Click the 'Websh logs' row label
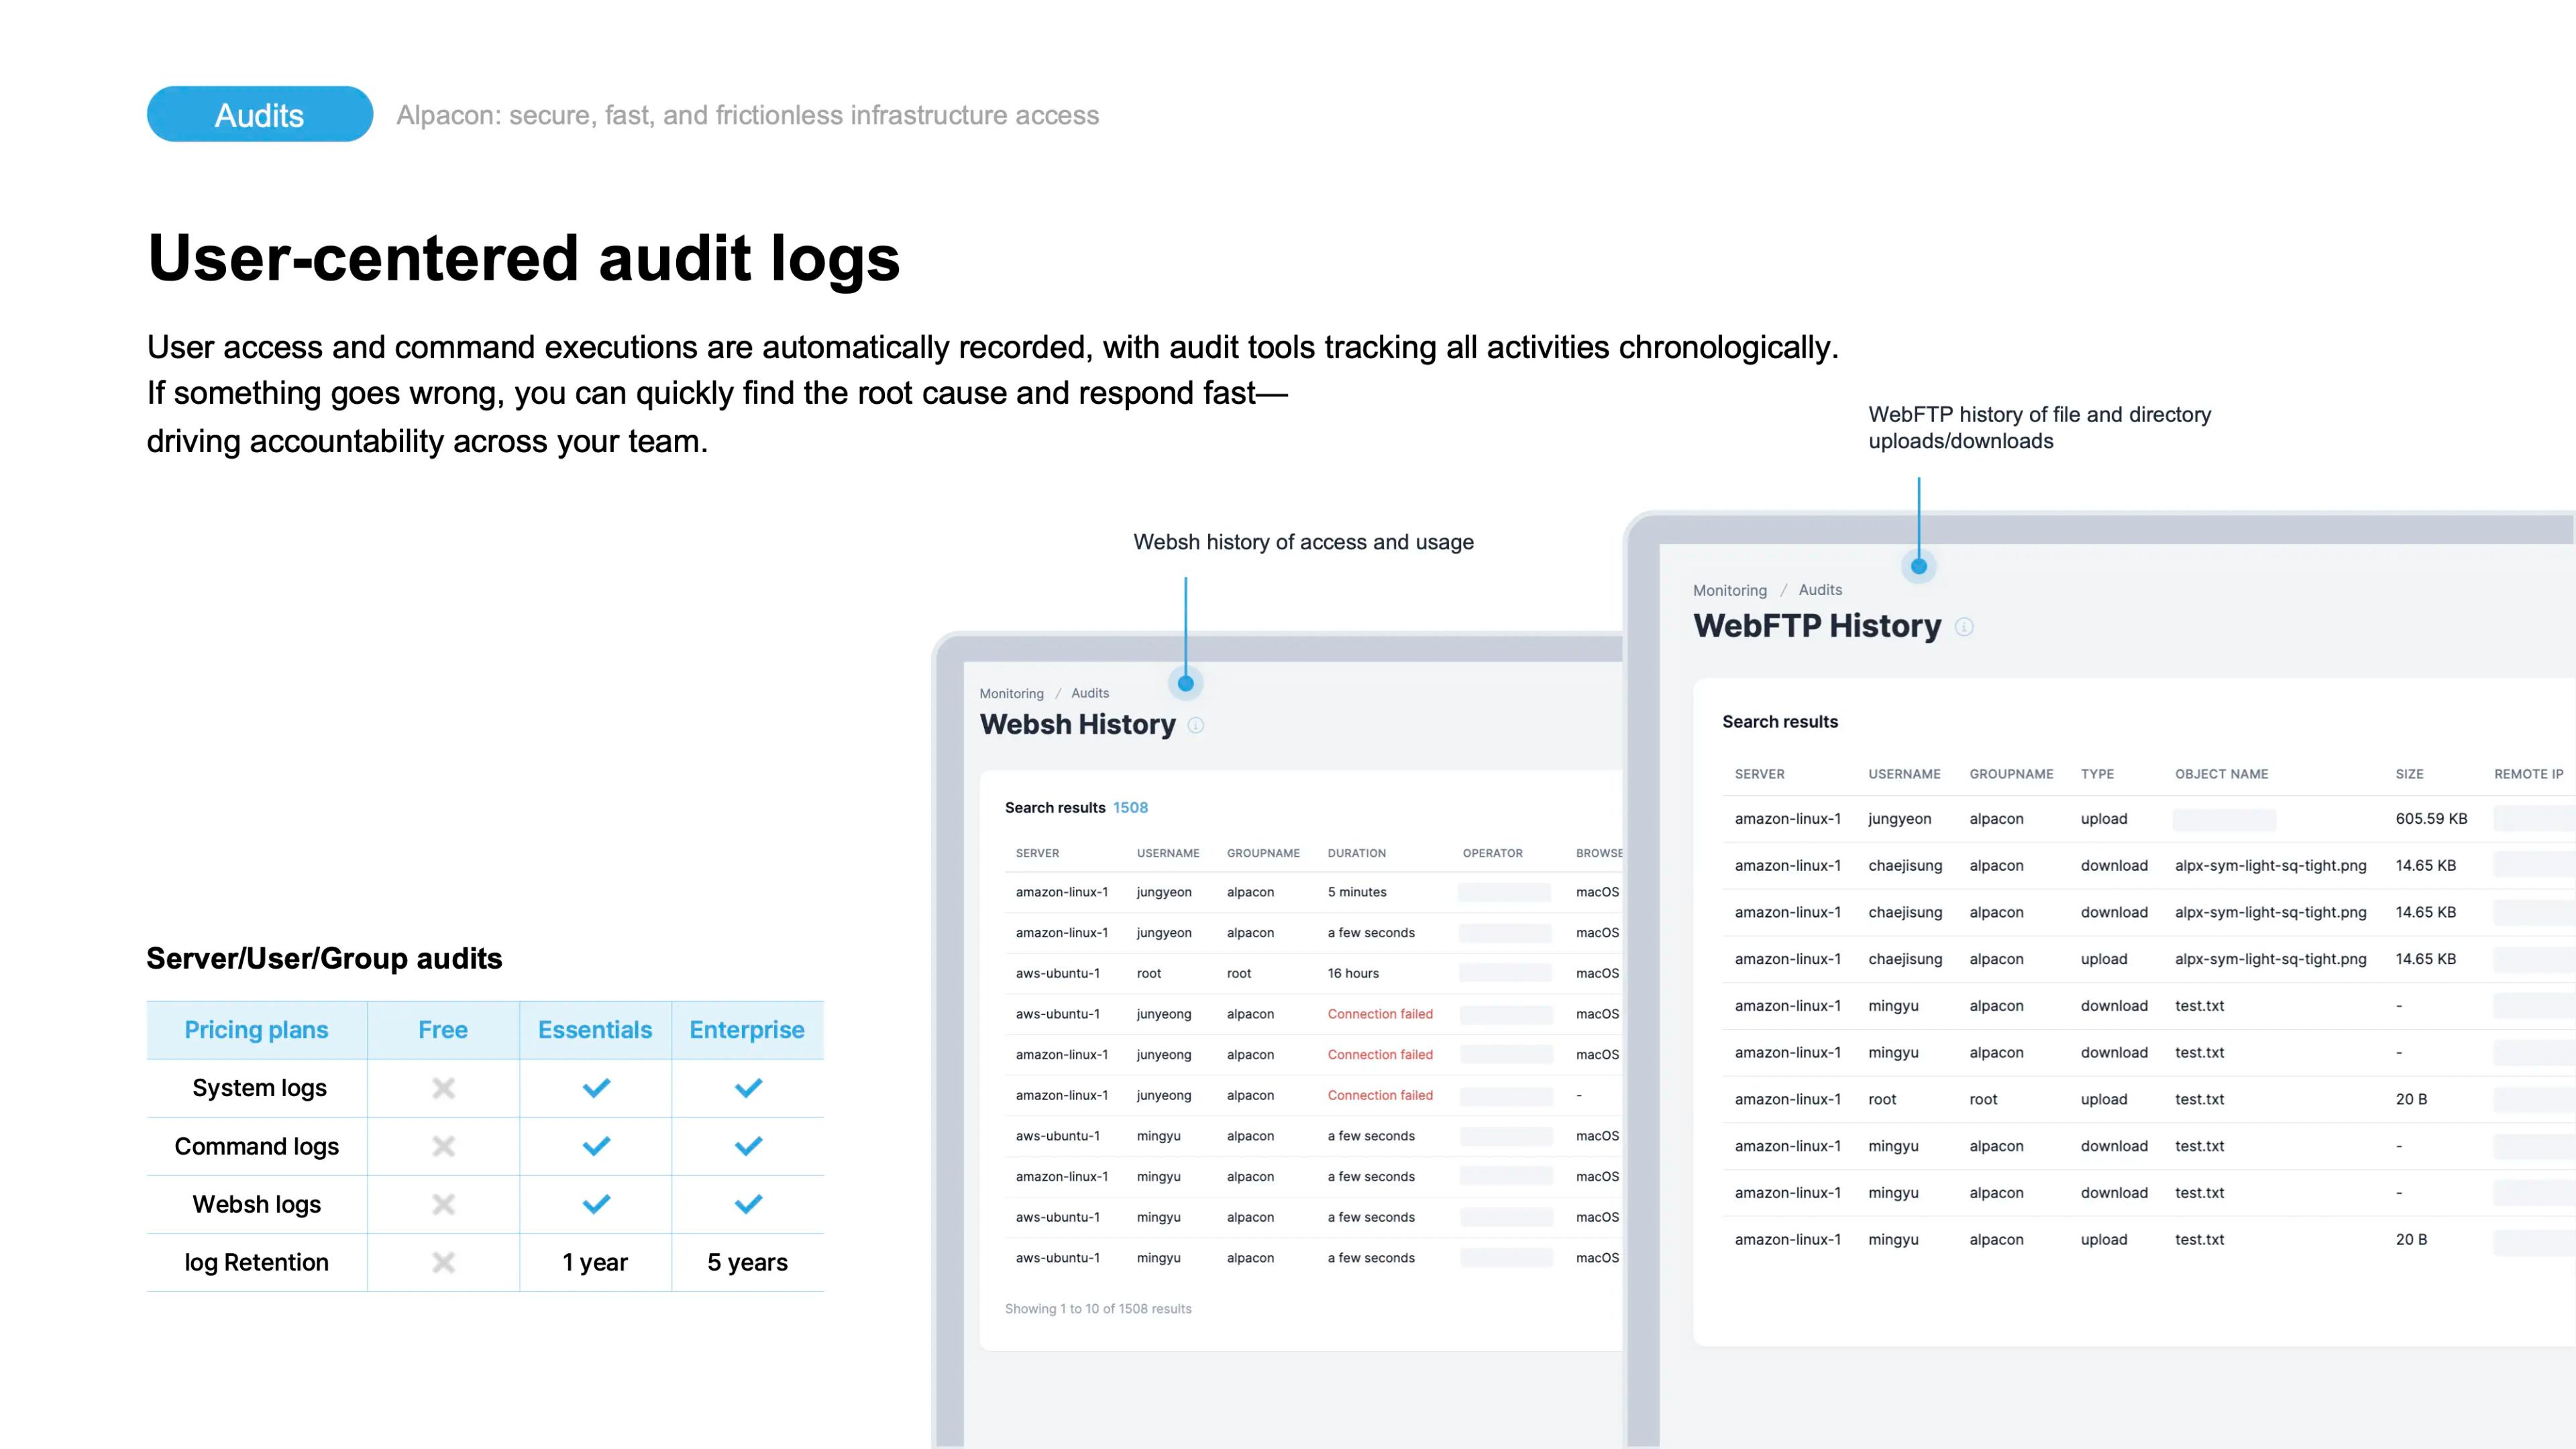 click(x=256, y=1205)
